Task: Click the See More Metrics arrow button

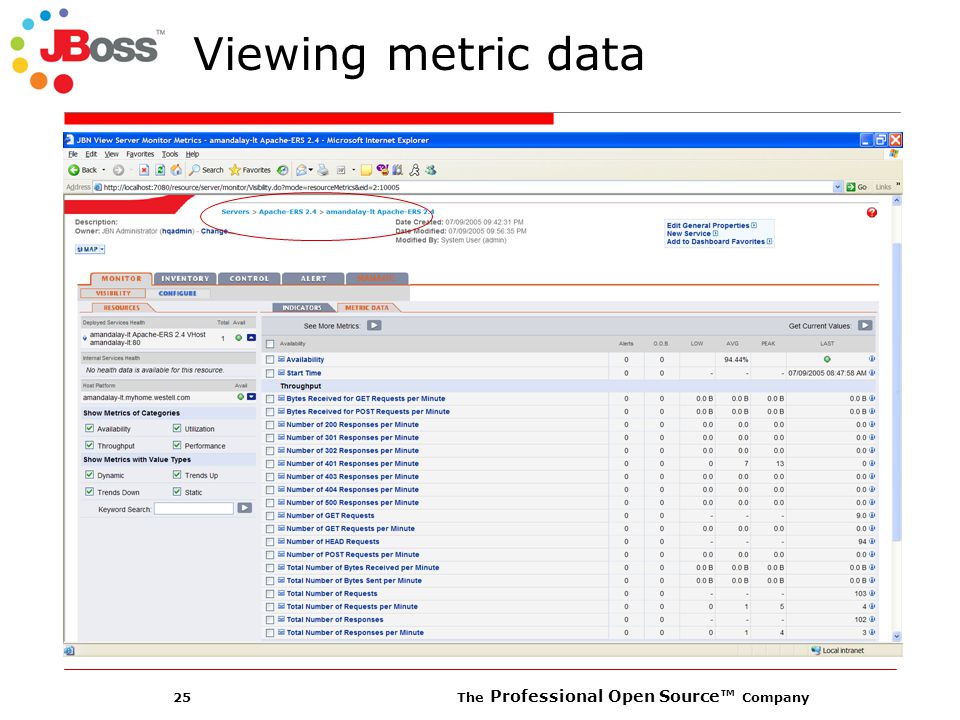Action: tap(374, 326)
